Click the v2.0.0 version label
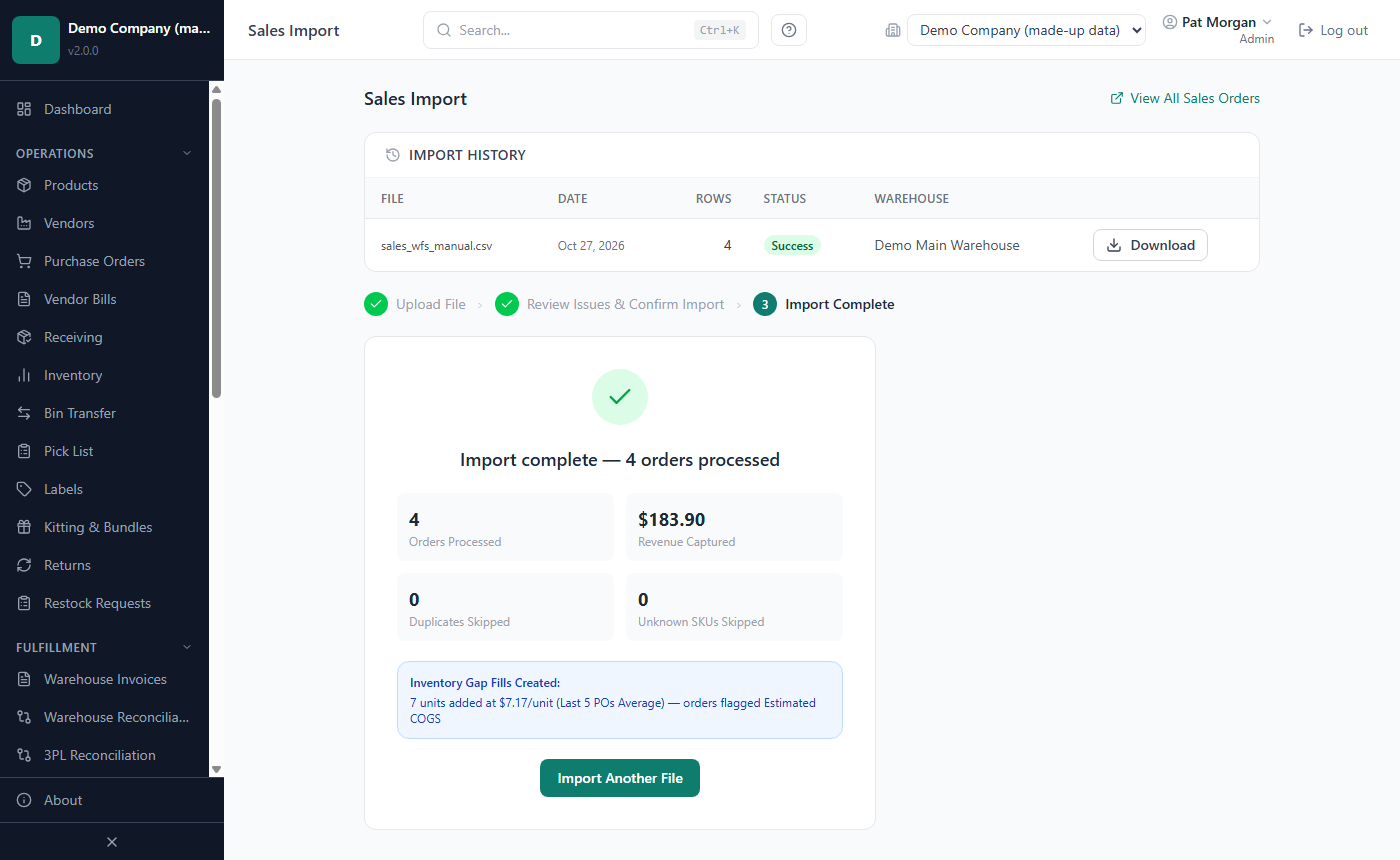The height and width of the screenshot is (860, 1400). [x=83, y=51]
